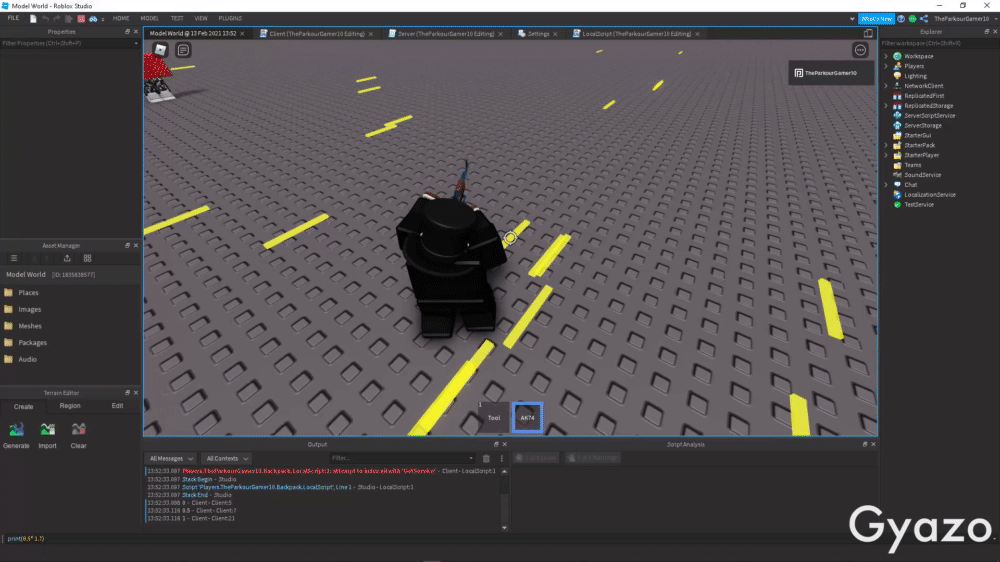
Task: Click the Lighting bulb icon in Explorer
Action: 897,76
